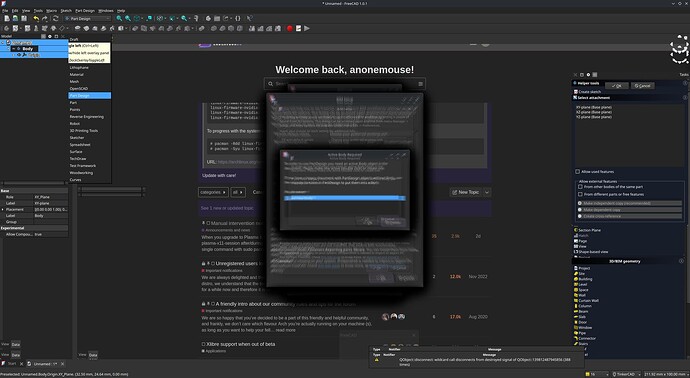This screenshot has height=378, width=690.
Task: Click the Refresh recompute icon
Action: 55,18
